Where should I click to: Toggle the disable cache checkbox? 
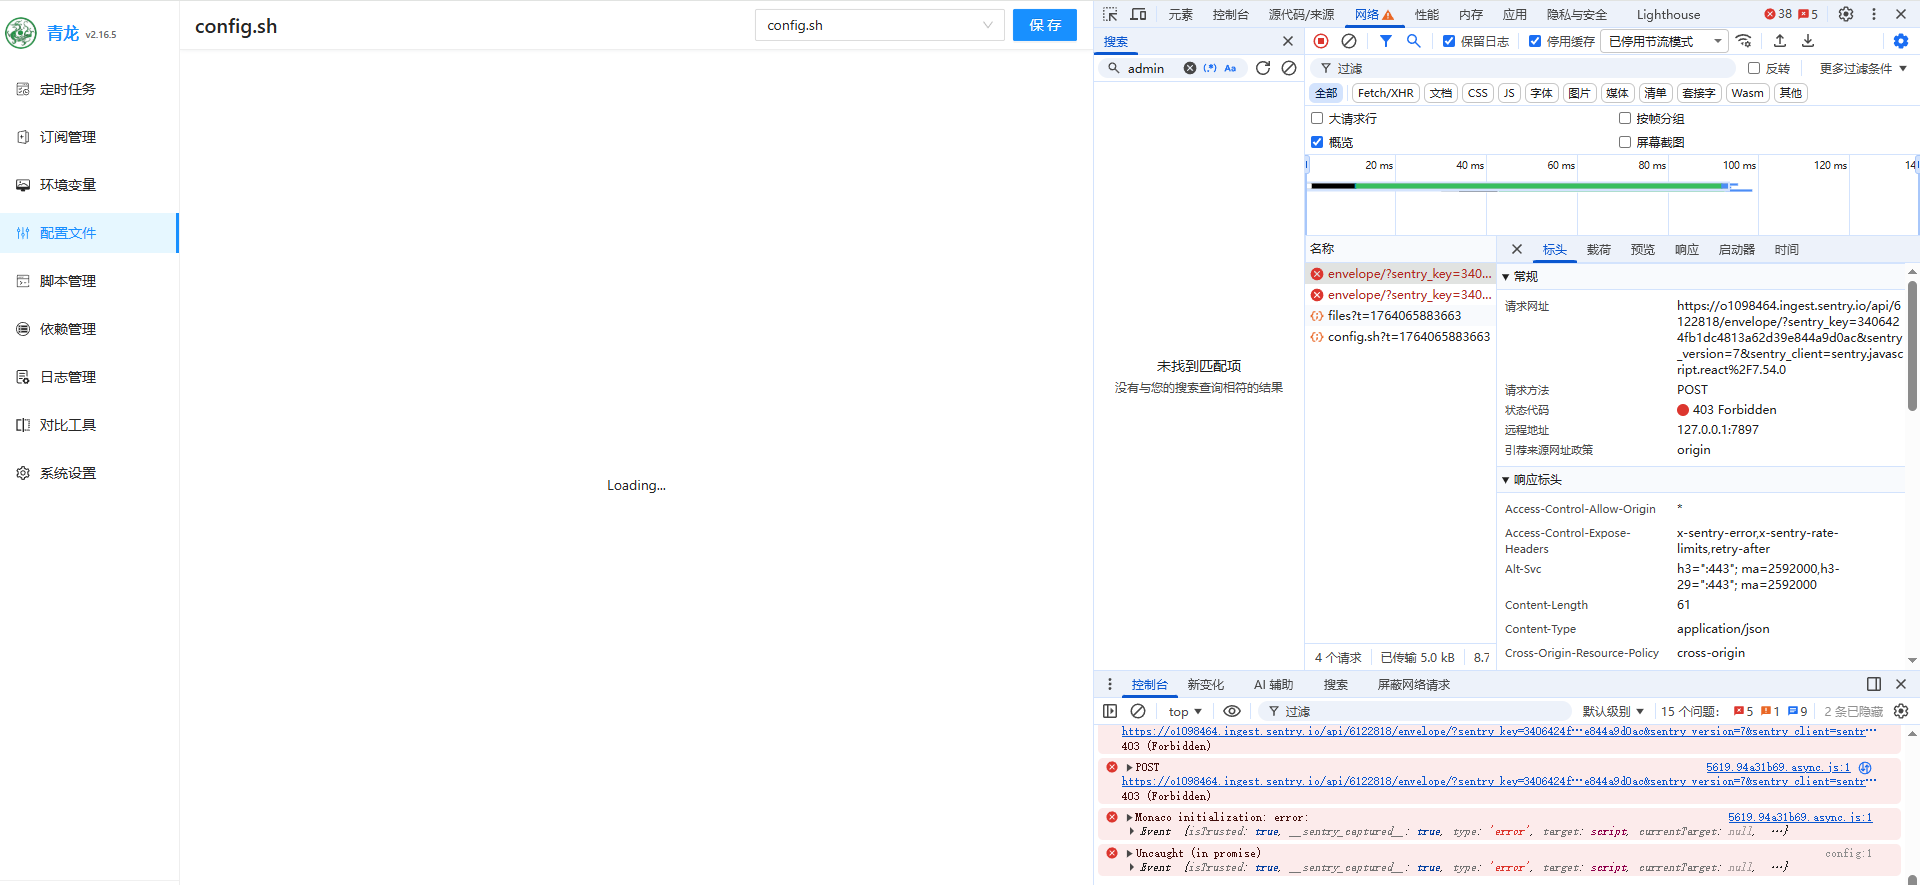point(1535,41)
